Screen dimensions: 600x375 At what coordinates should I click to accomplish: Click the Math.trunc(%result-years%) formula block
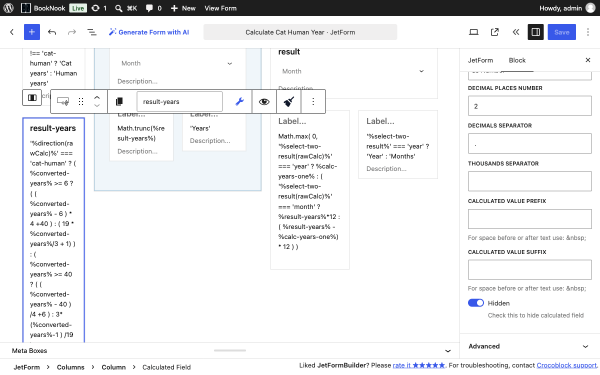click(x=141, y=133)
